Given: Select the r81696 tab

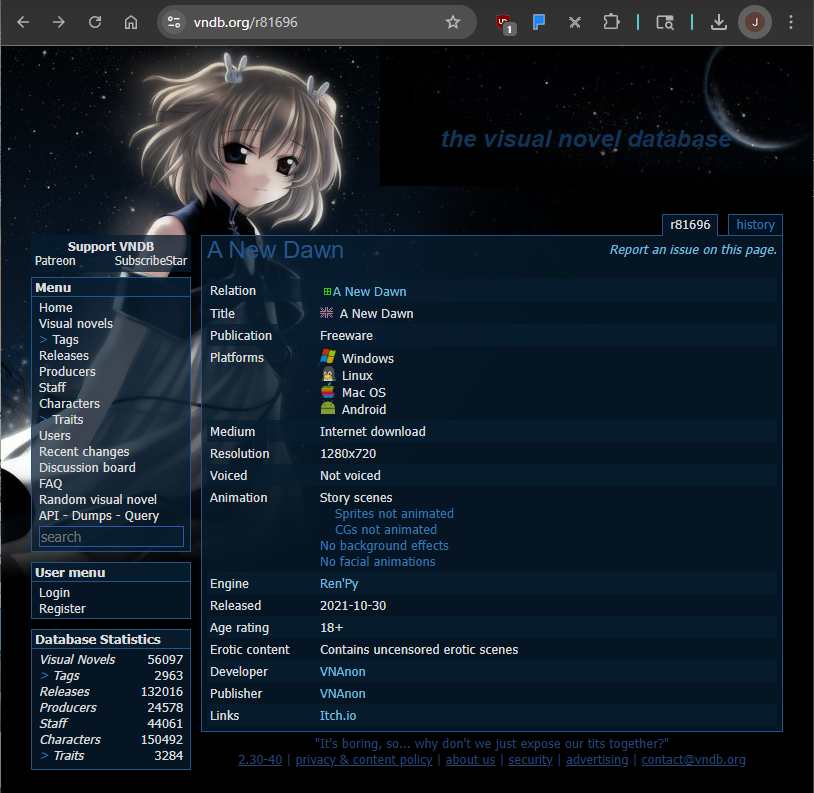Looking at the screenshot, I should pyautogui.click(x=690, y=225).
